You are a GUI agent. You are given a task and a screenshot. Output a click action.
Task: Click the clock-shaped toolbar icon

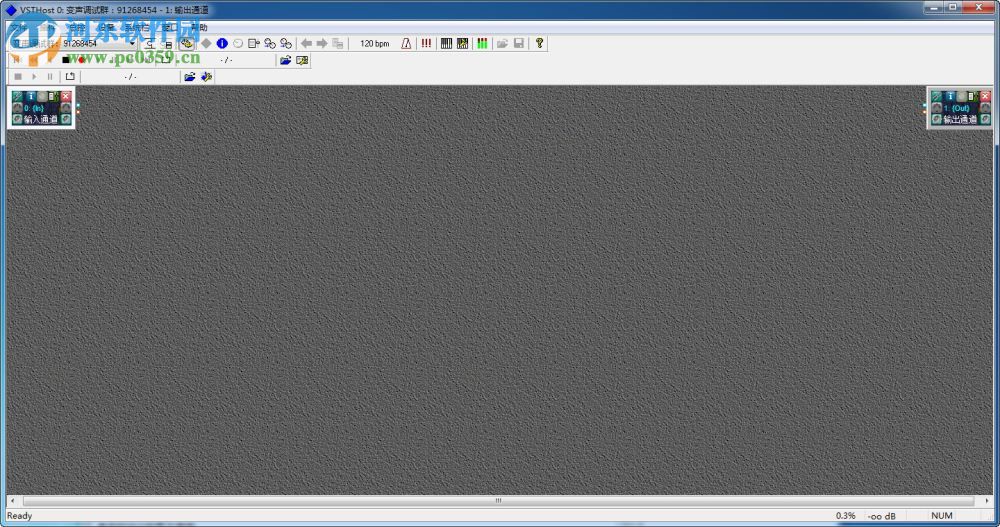[x=238, y=43]
